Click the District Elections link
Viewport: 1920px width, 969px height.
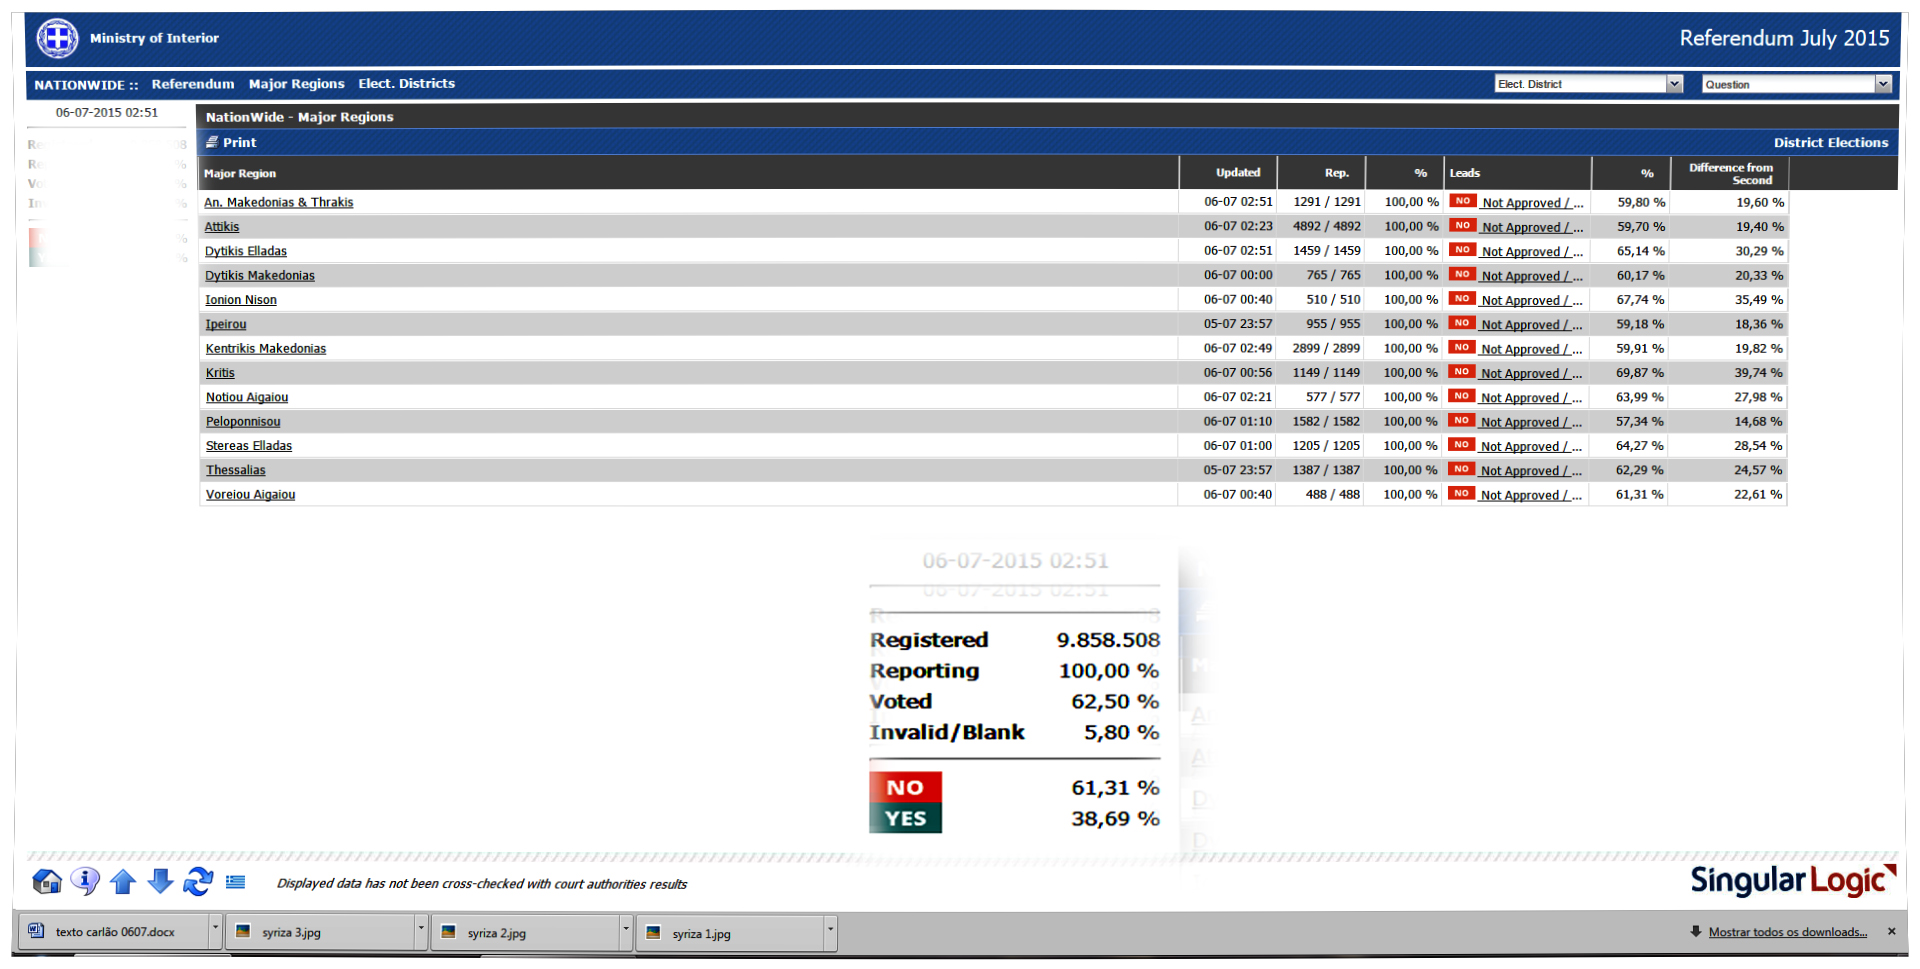point(1830,143)
